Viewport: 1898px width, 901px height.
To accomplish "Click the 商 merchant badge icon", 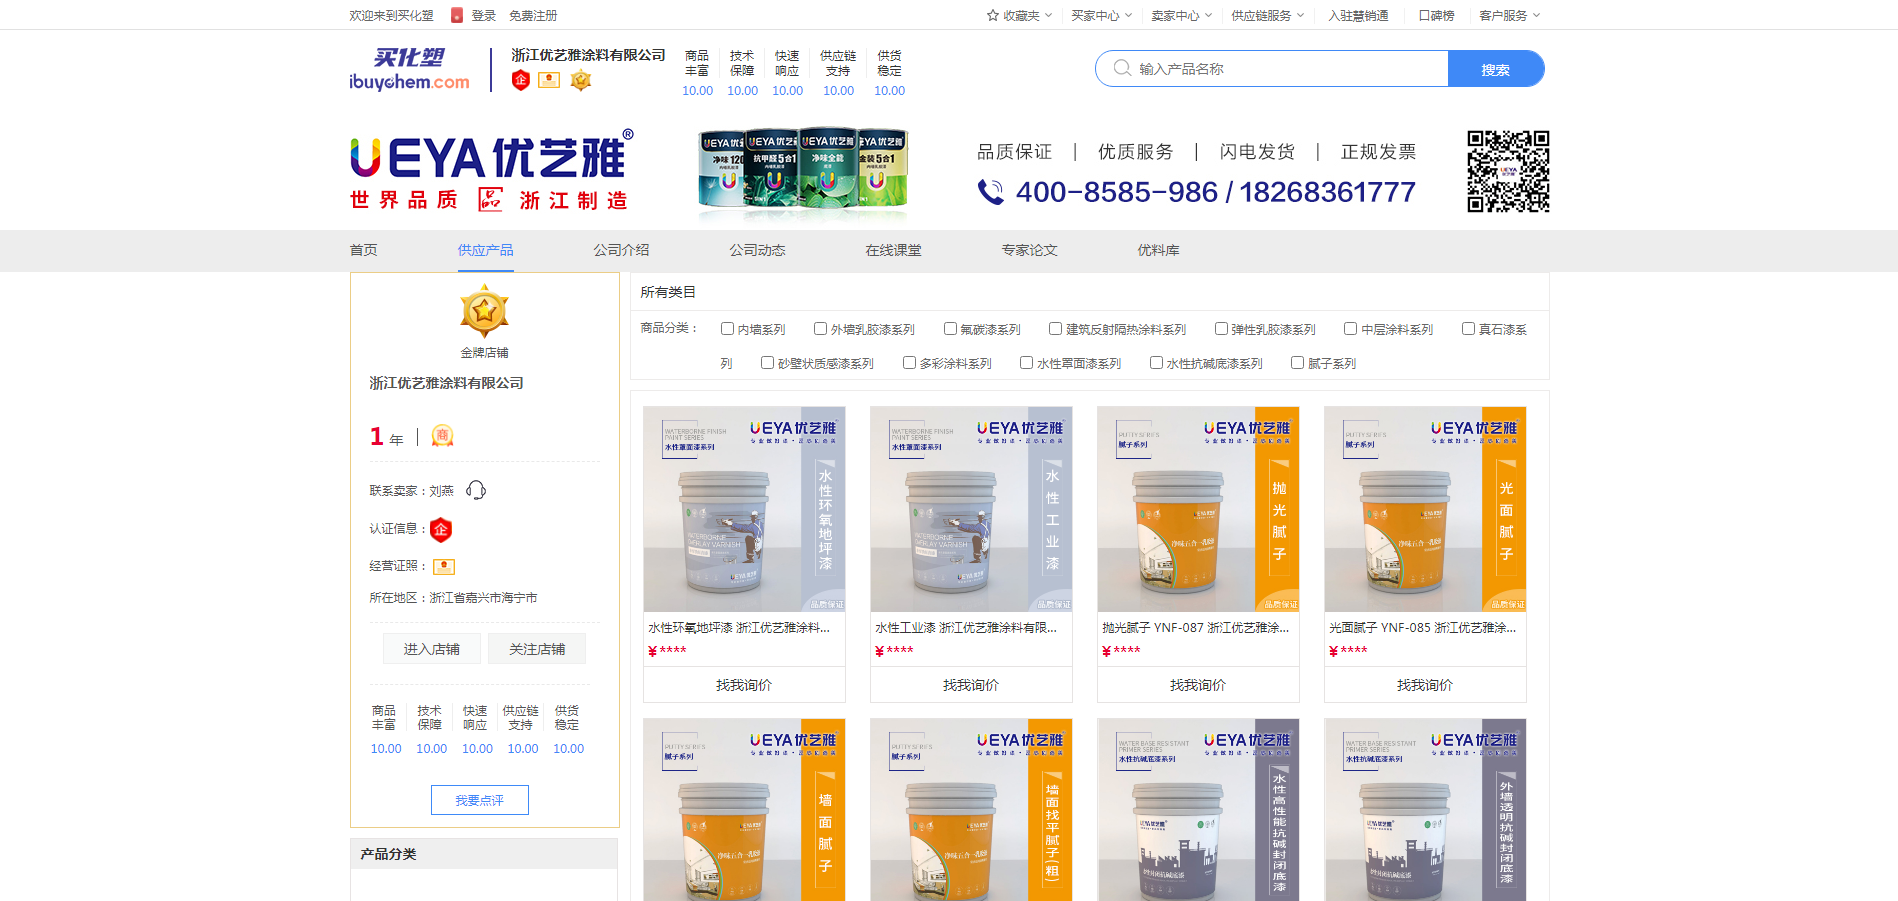I will [442, 436].
